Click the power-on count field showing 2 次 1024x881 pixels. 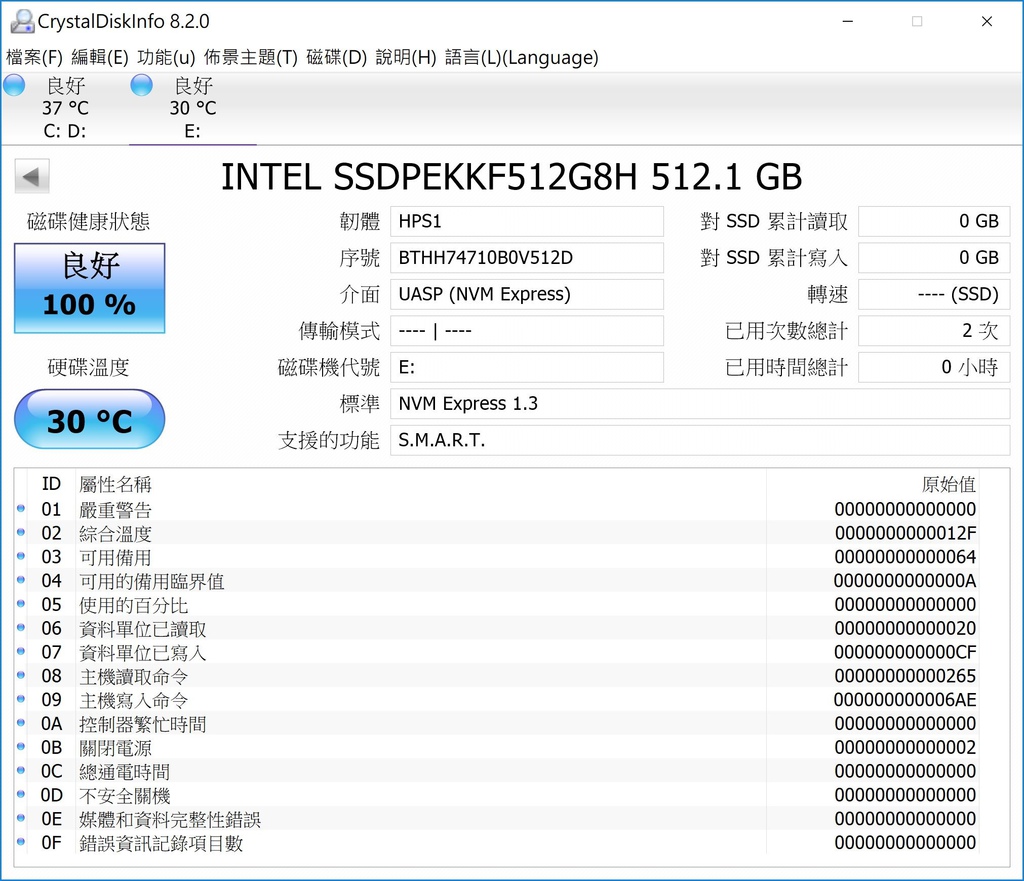point(934,331)
